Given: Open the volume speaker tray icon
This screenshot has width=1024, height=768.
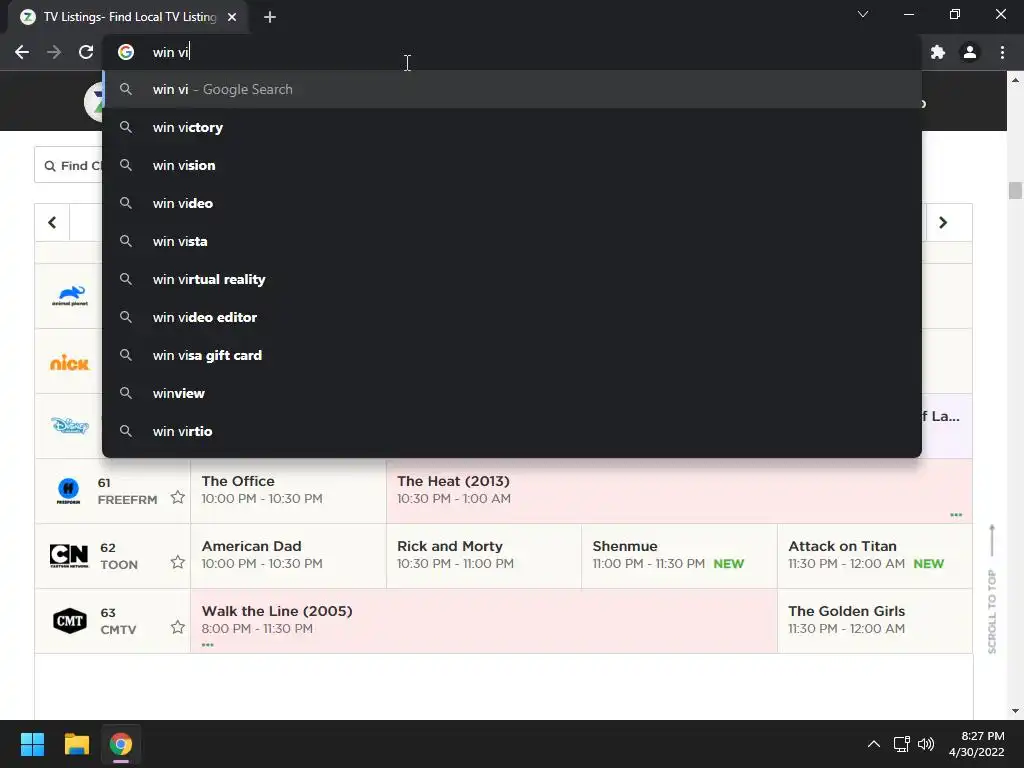Looking at the screenshot, I should 926,744.
